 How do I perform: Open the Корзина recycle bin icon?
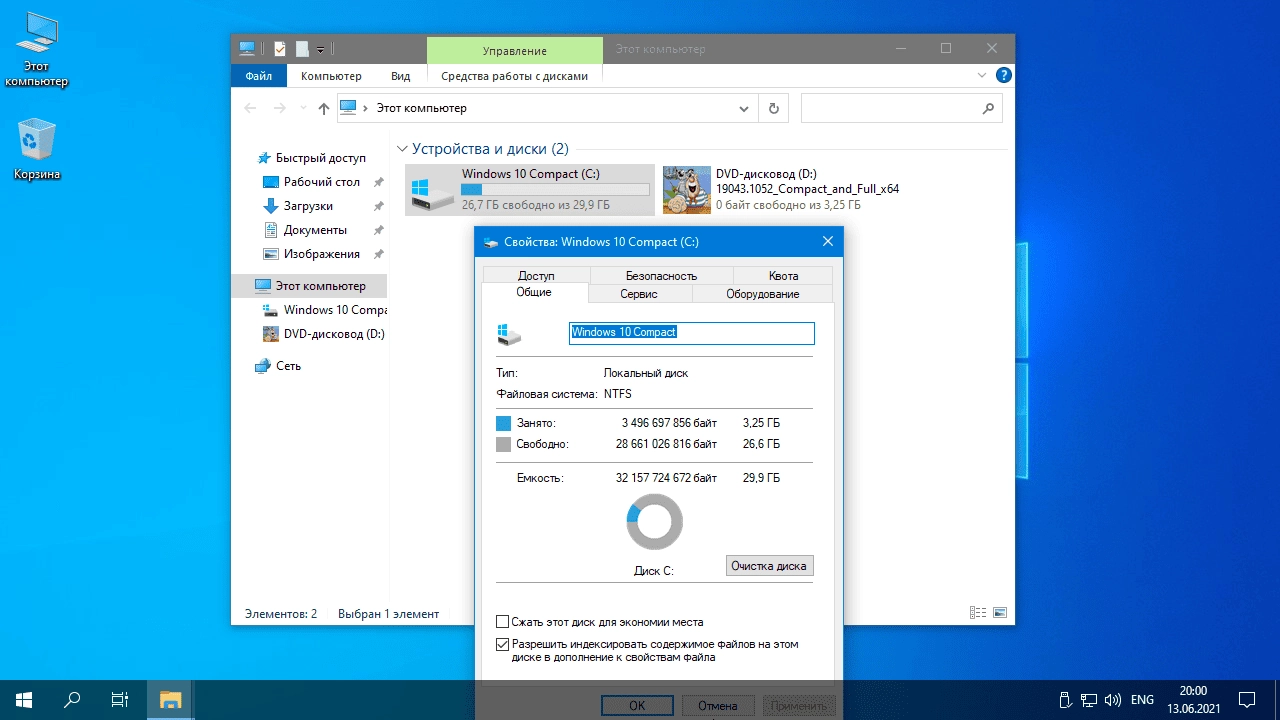pyautogui.click(x=37, y=150)
